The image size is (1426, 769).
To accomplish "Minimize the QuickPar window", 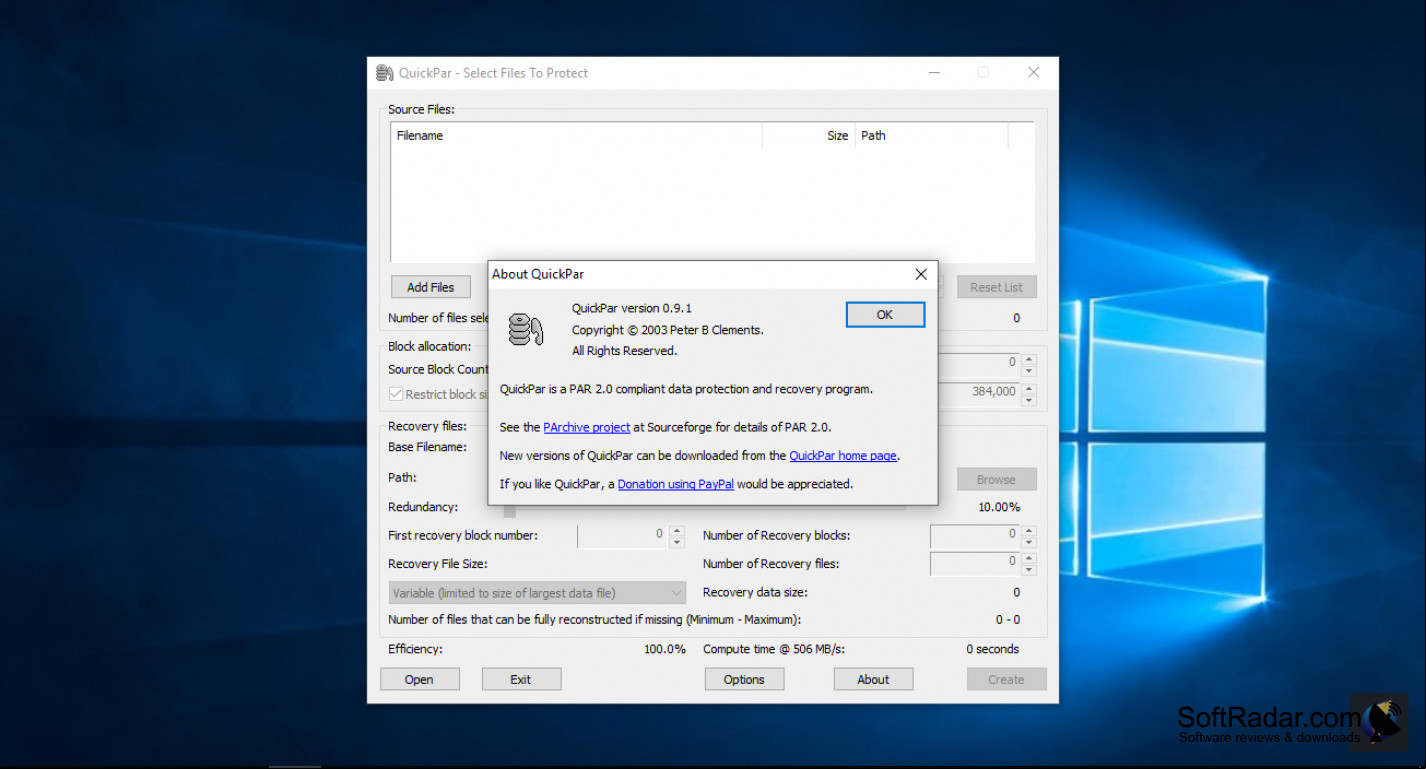I will [x=934, y=73].
